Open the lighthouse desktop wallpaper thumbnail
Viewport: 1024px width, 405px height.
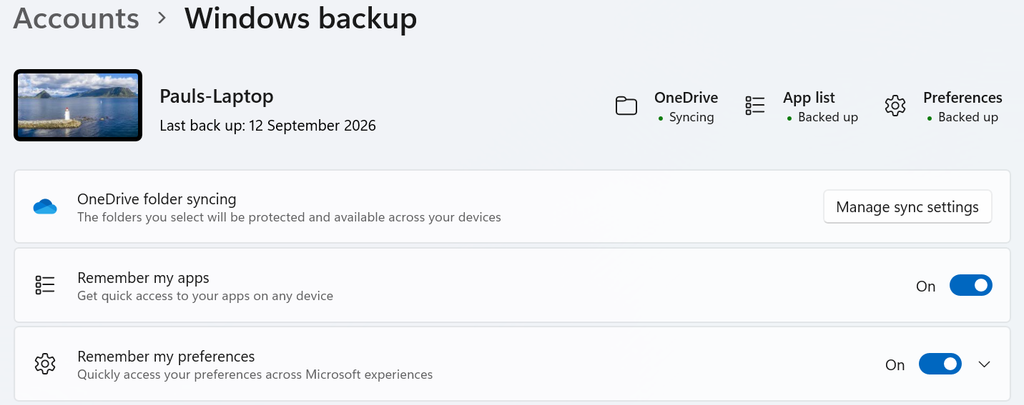coord(78,105)
